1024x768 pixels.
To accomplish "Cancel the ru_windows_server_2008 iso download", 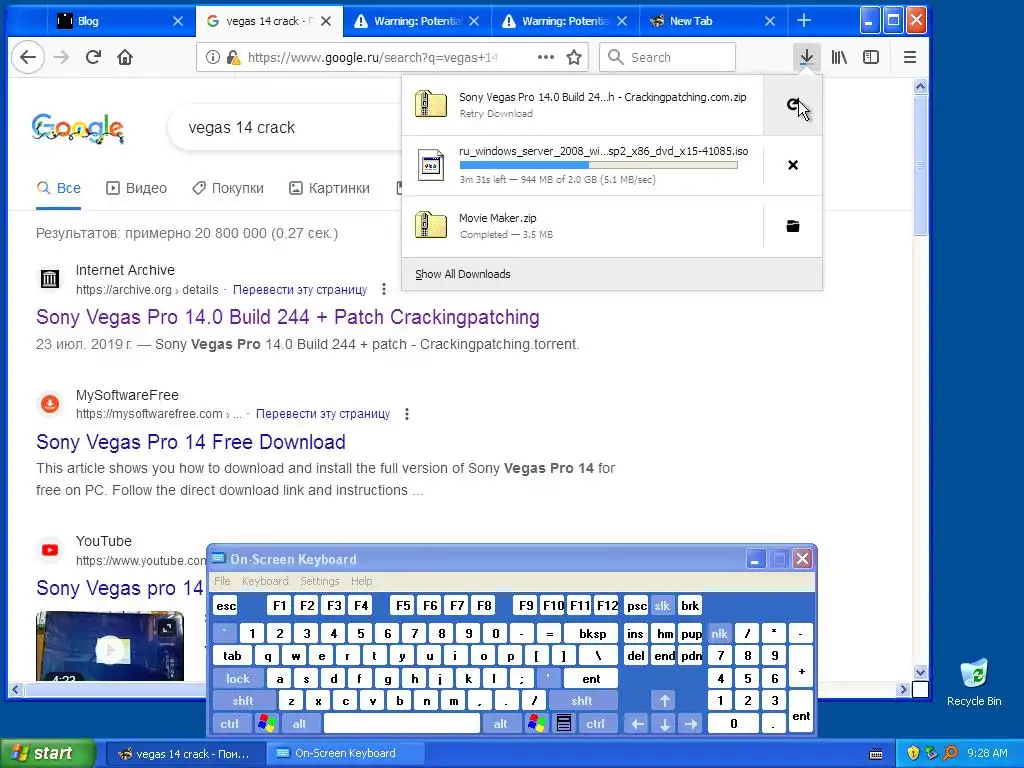I will [793, 165].
